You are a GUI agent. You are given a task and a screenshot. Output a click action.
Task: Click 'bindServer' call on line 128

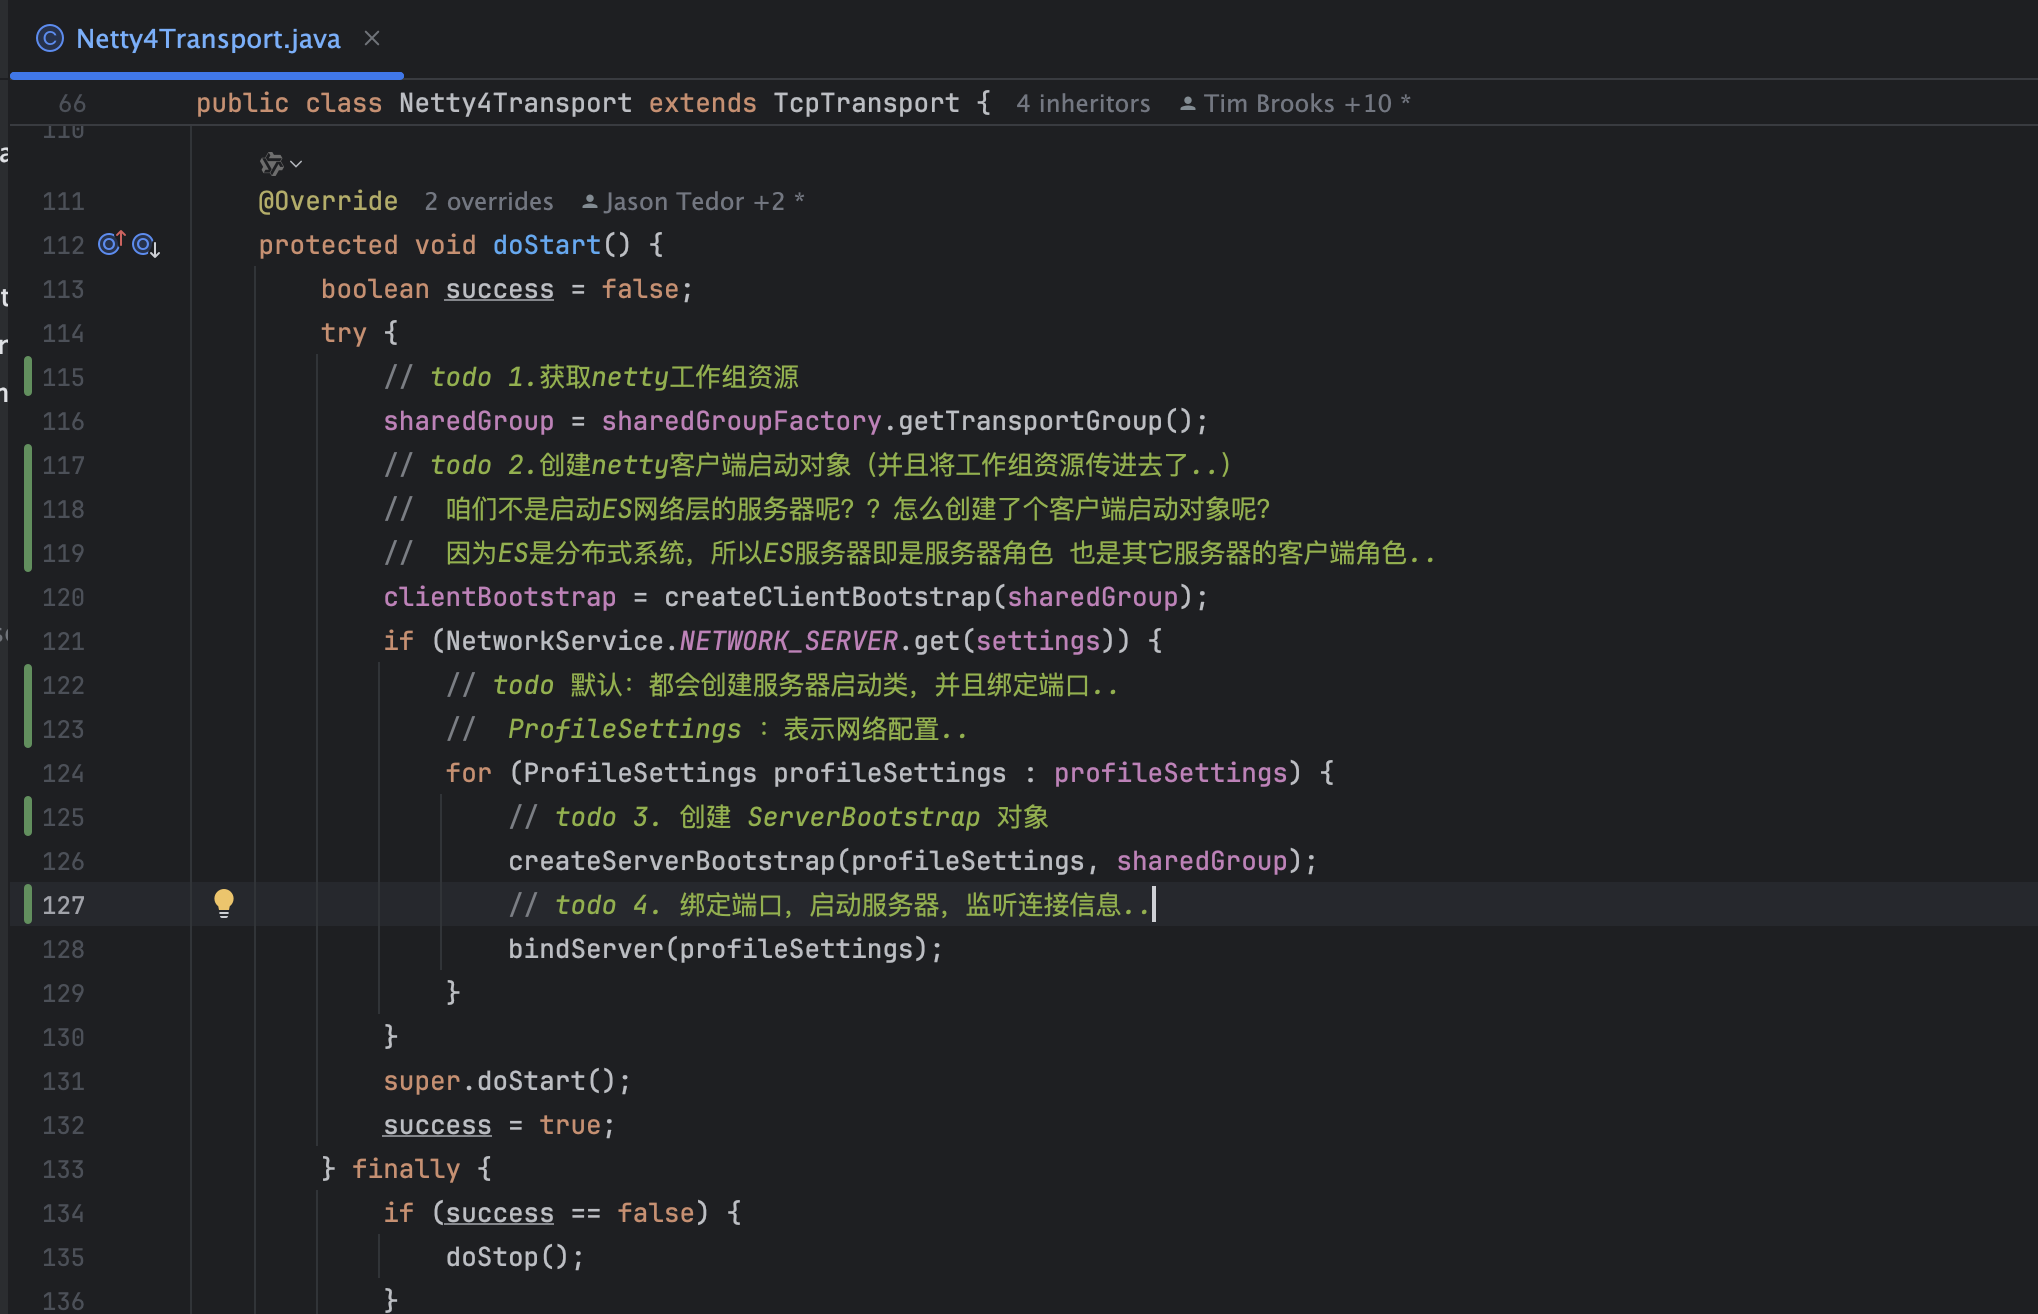coord(585,949)
